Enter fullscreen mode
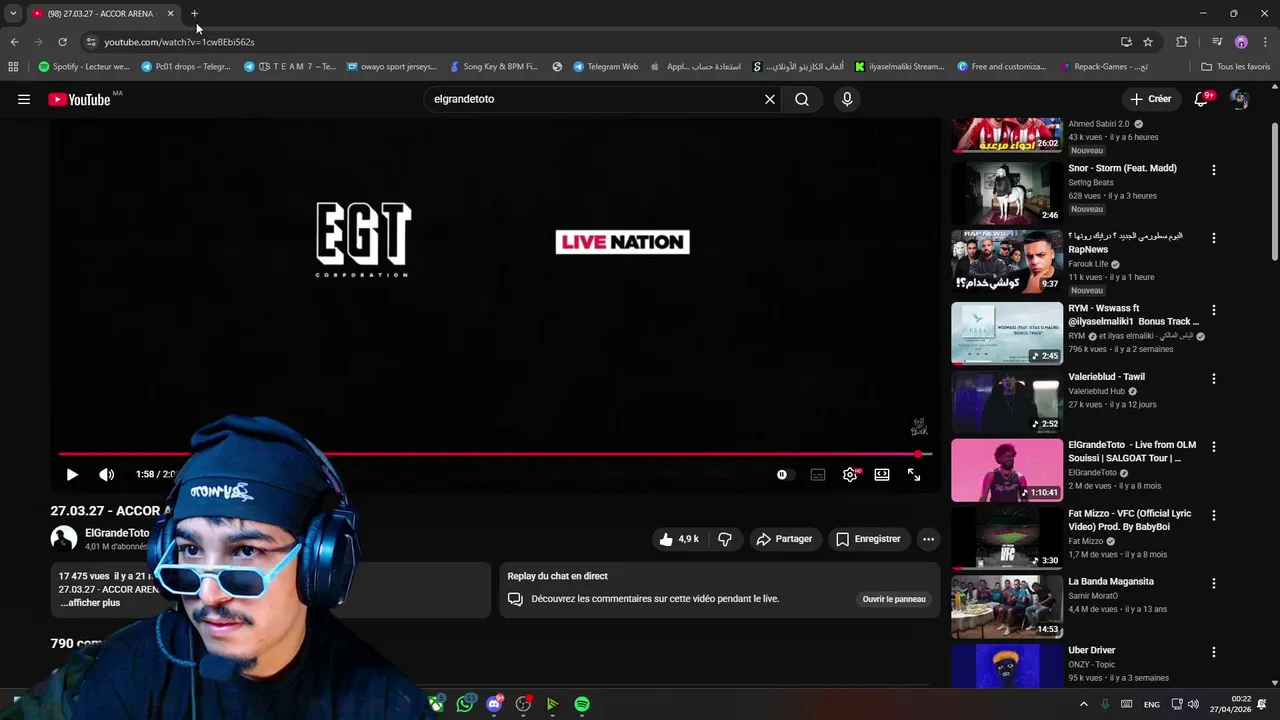Screen dimensions: 1280x720 click(914, 475)
